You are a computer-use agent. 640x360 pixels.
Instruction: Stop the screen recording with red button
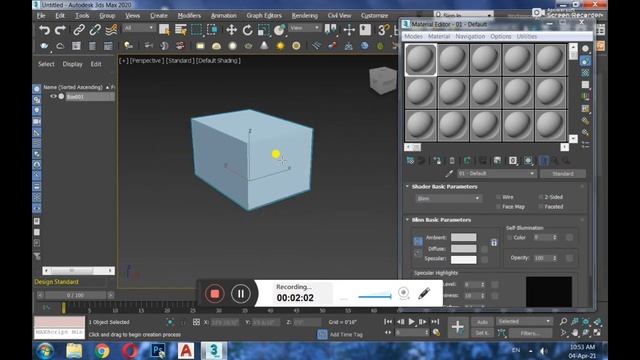pos(215,293)
